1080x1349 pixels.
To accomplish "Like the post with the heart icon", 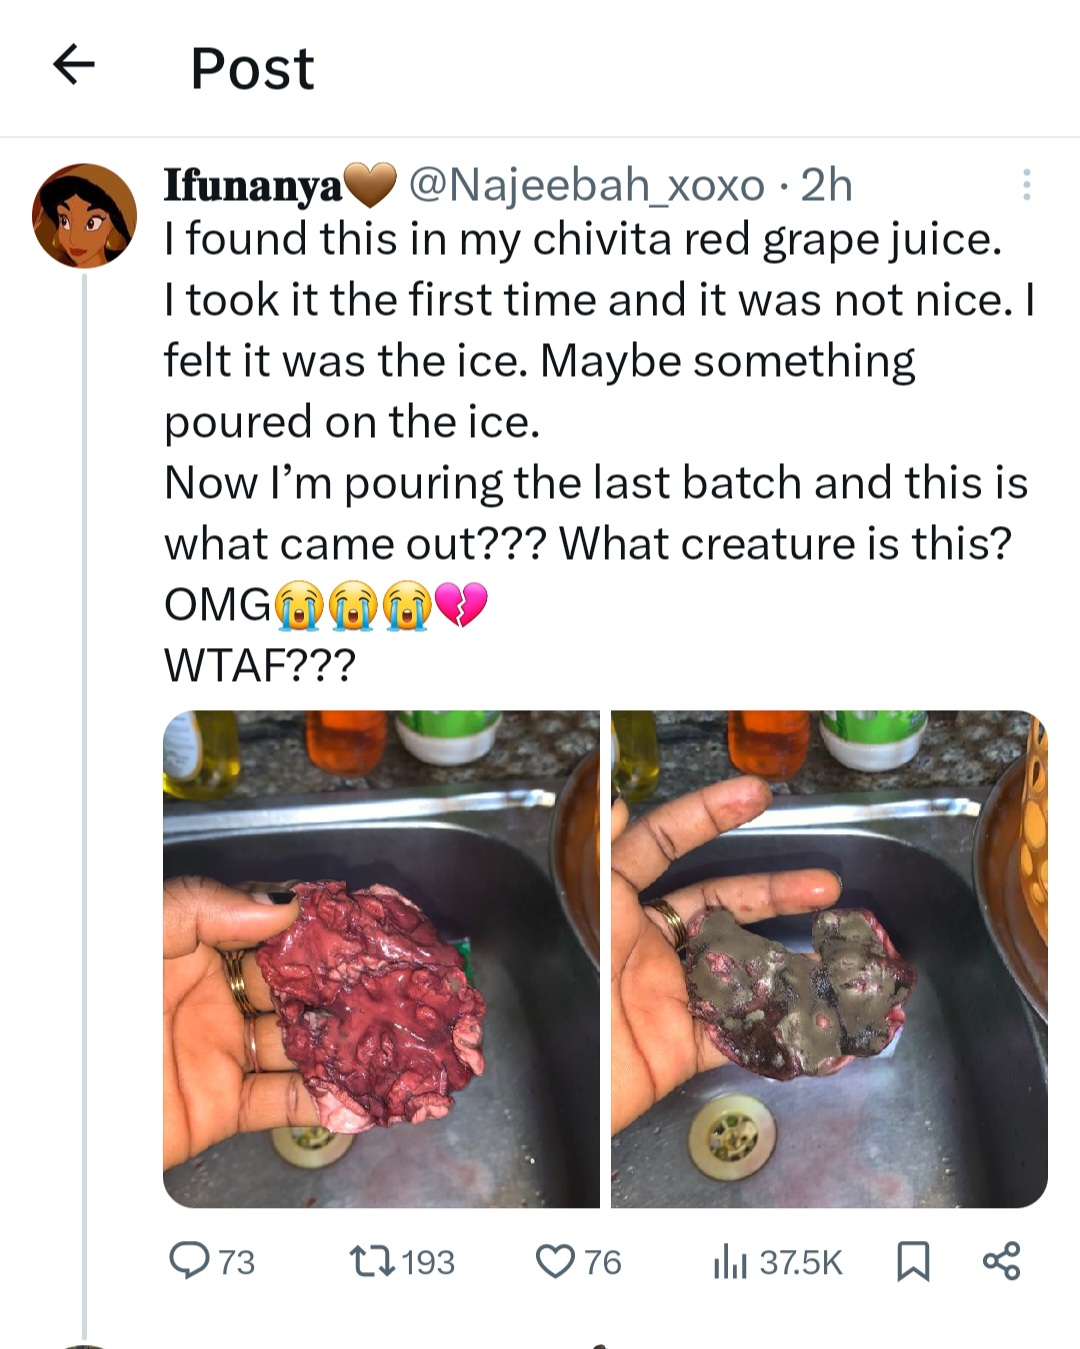I will (x=555, y=1261).
